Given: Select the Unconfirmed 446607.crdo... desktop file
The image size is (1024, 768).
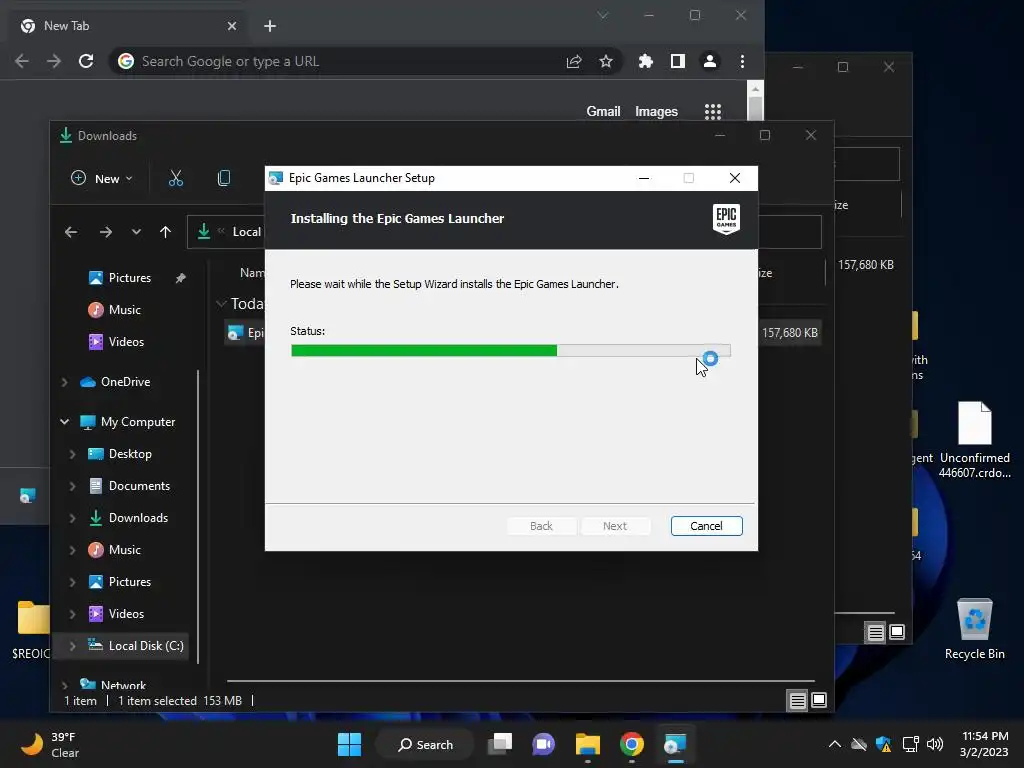Looking at the screenshot, I should tap(974, 440).
